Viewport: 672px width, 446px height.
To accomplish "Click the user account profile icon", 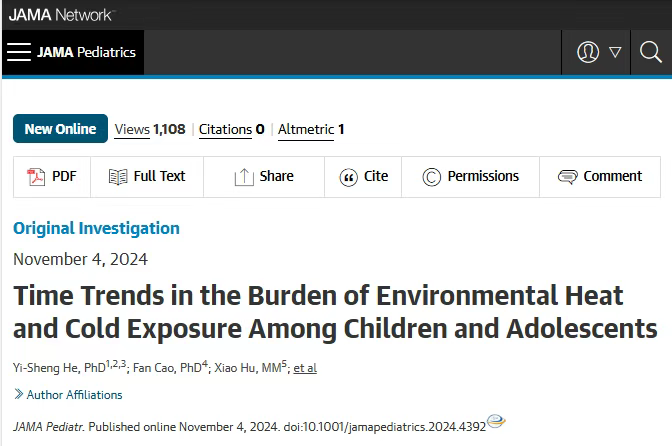I will click(x=588, y=52).
